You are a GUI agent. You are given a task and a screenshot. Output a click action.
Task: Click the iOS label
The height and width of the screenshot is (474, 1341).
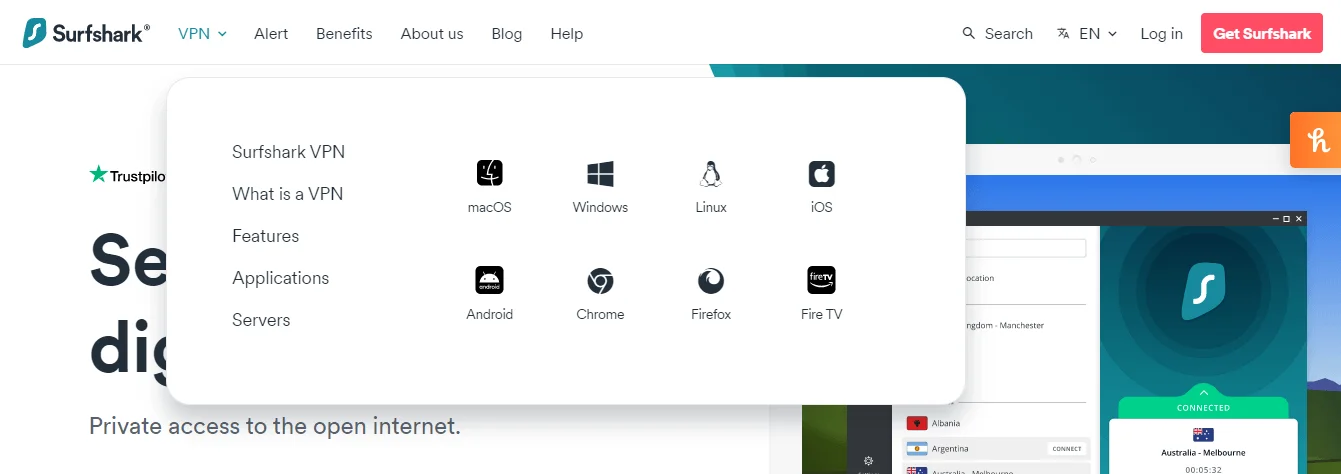click(822, 208)
